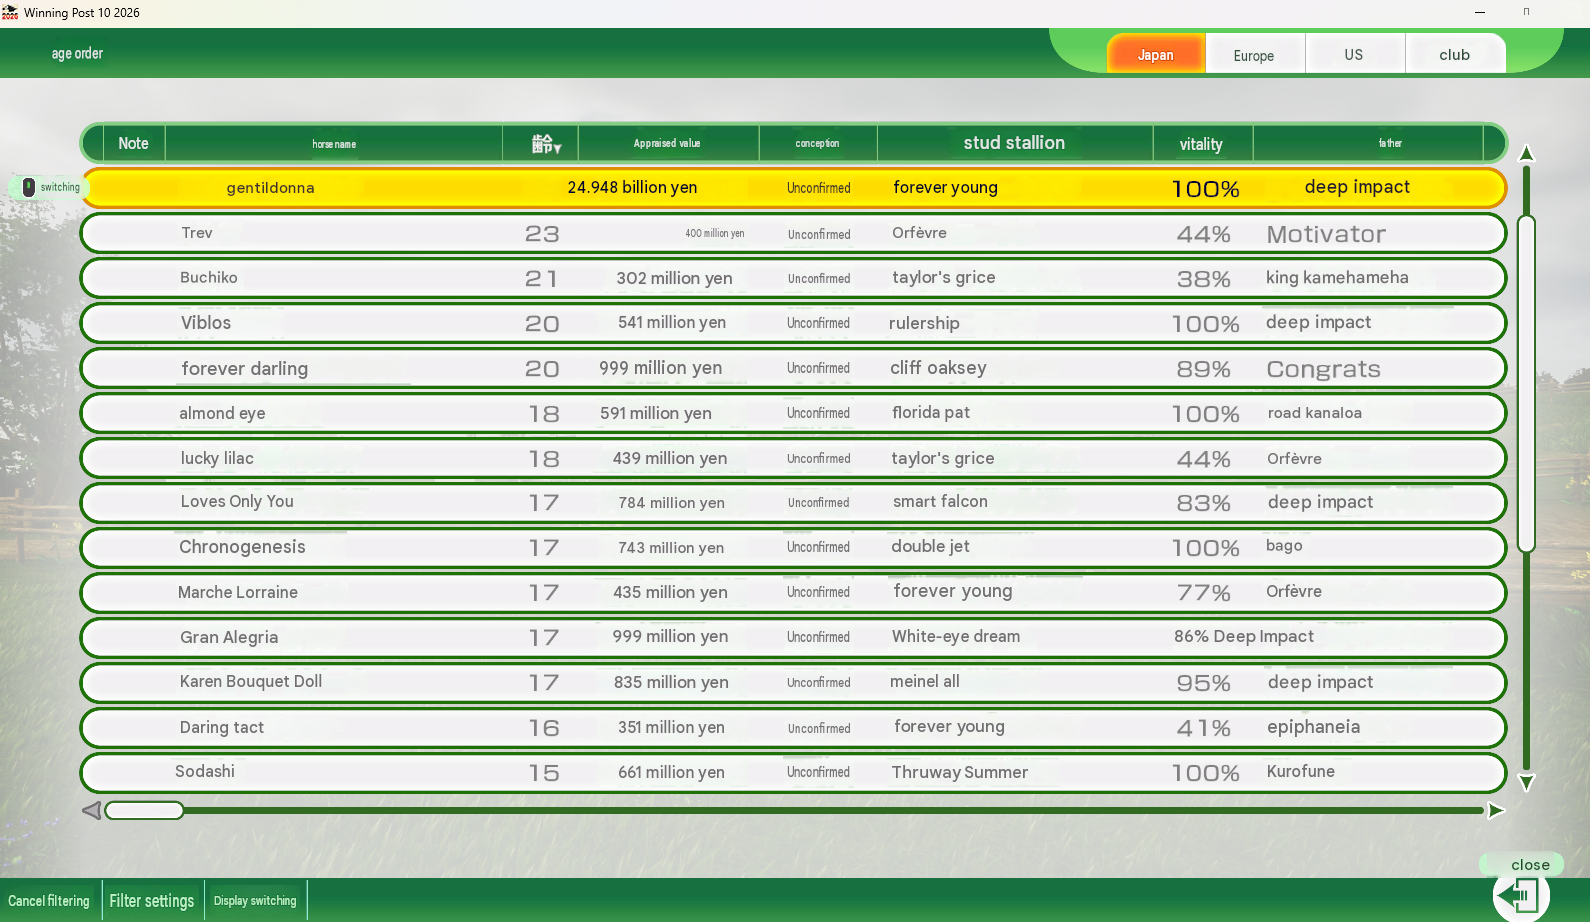Click stud stallion Orfèvre in Trev row

[919, 233]
